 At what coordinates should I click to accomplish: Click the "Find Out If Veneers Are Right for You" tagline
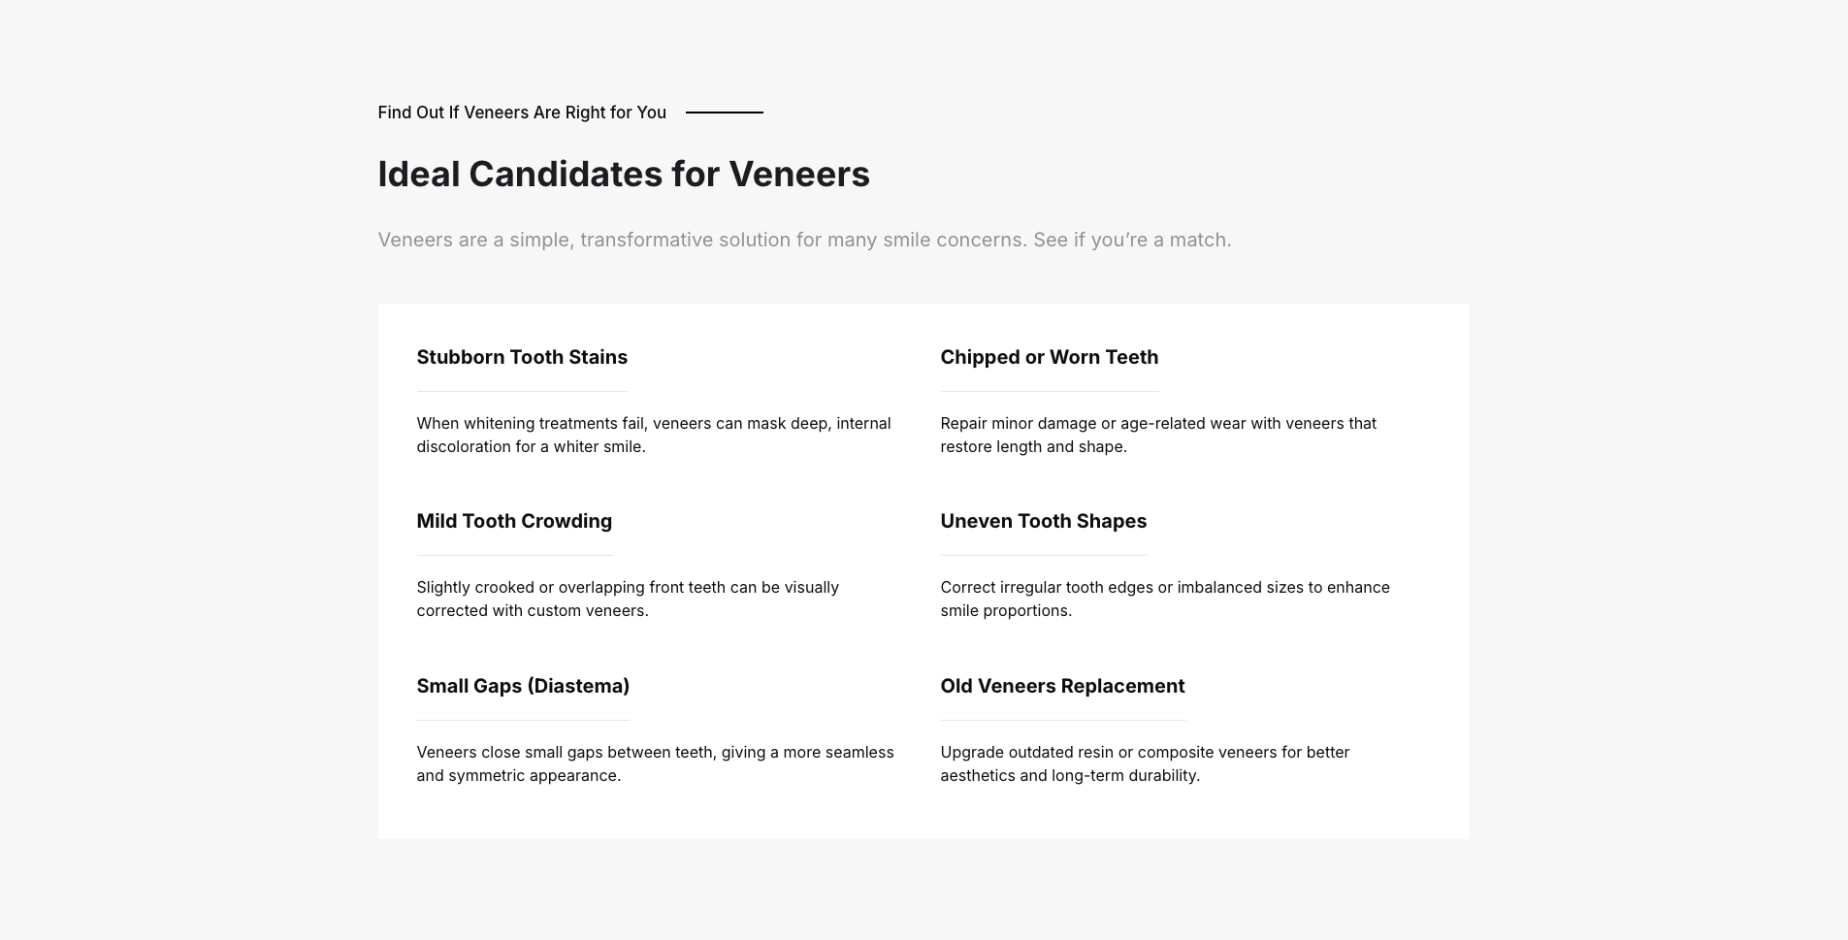pos(521,112)
